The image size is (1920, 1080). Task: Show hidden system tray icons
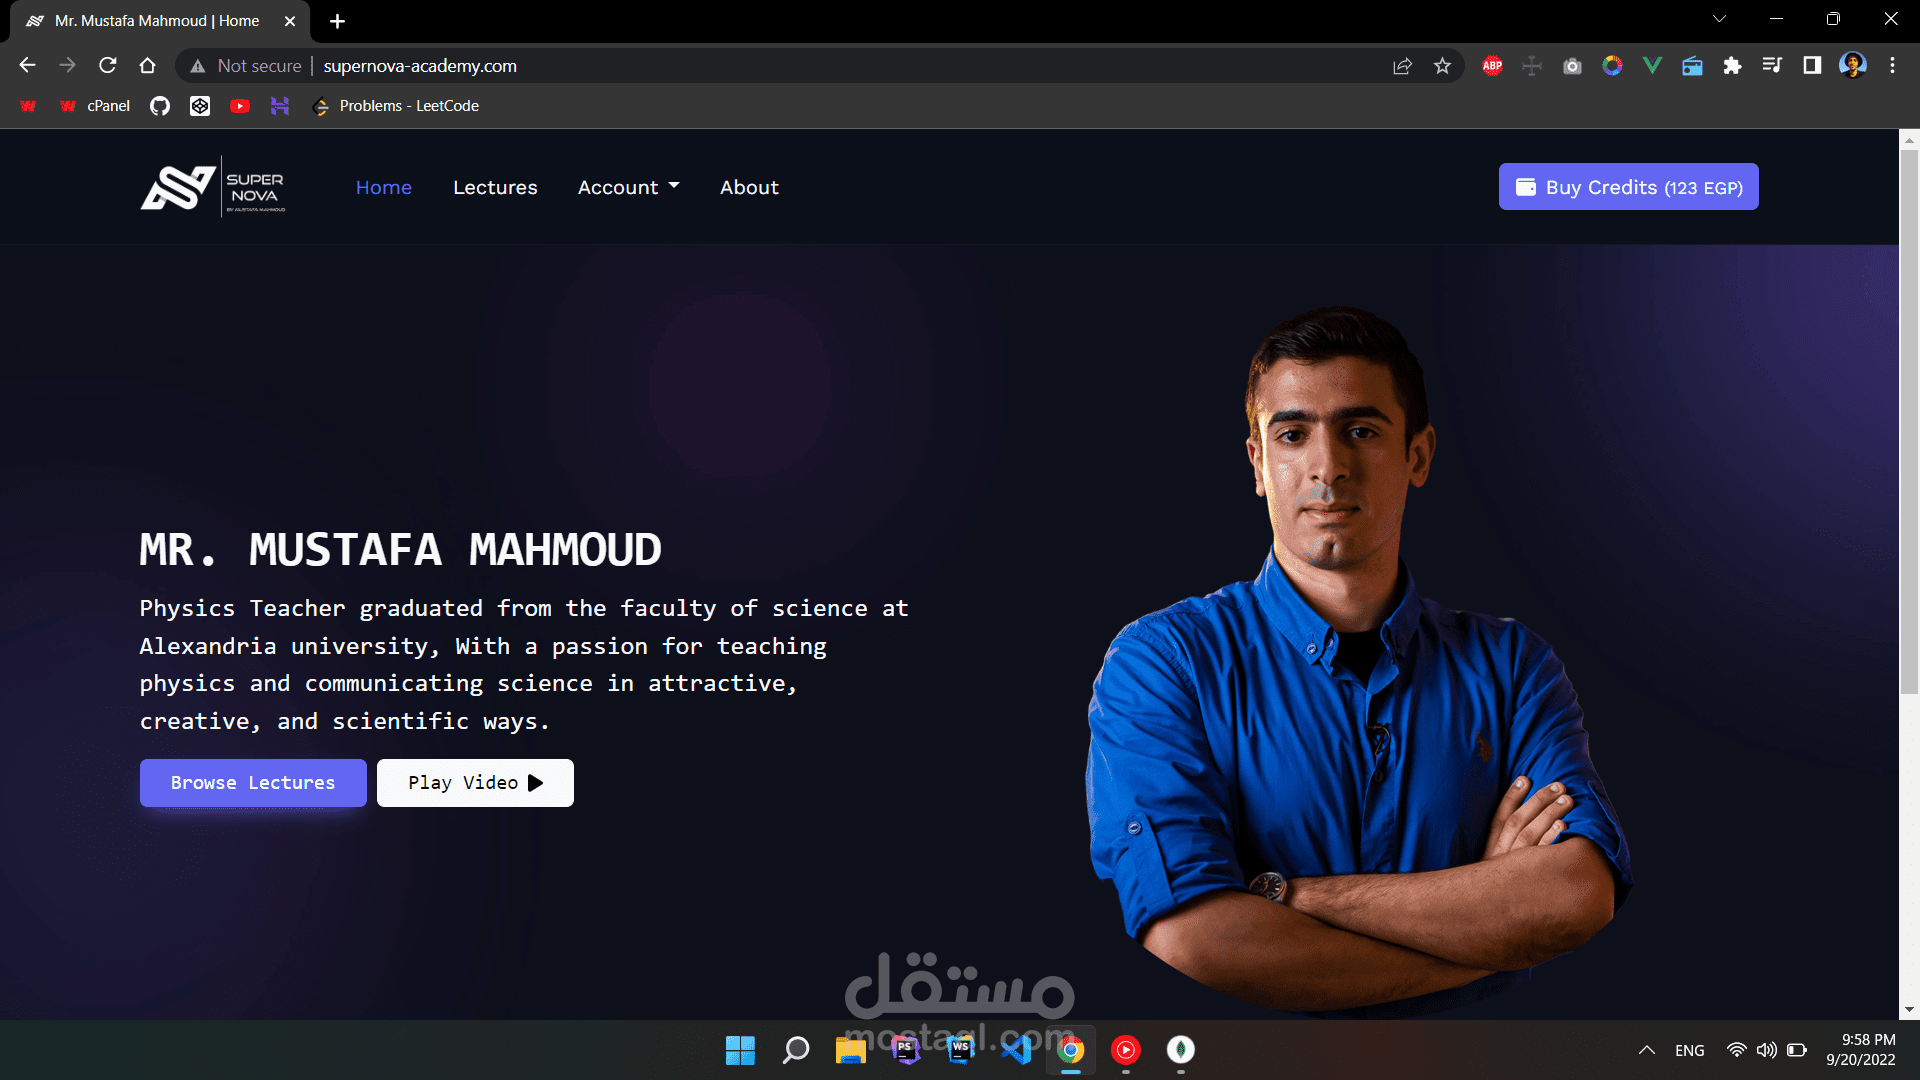click(1646, 1050)
